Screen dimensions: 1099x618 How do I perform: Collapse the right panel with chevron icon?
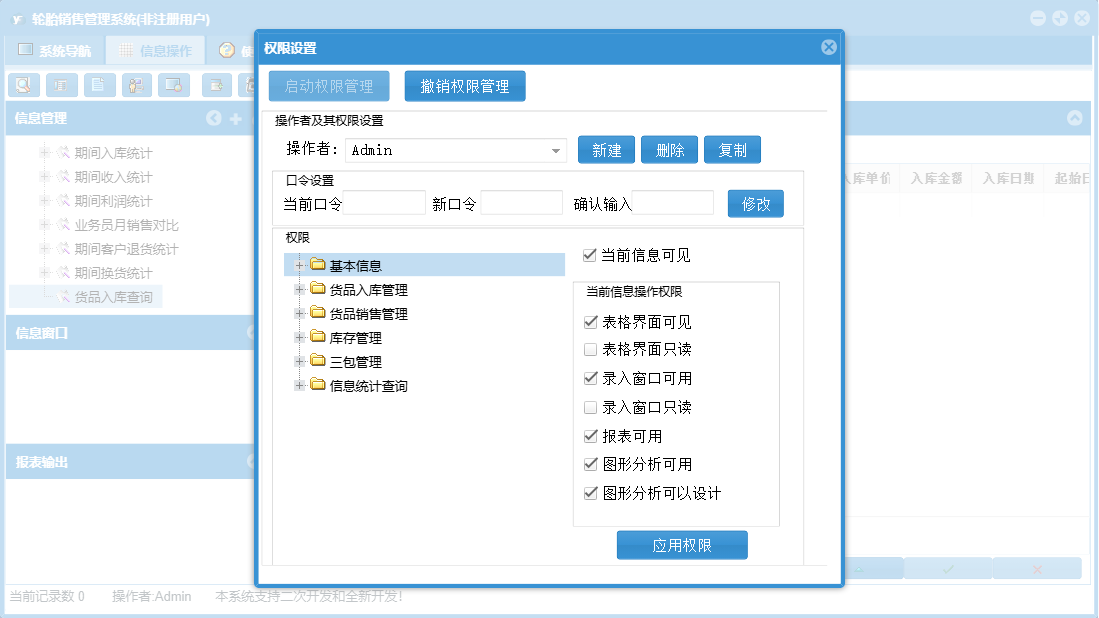pos(1074,118)
